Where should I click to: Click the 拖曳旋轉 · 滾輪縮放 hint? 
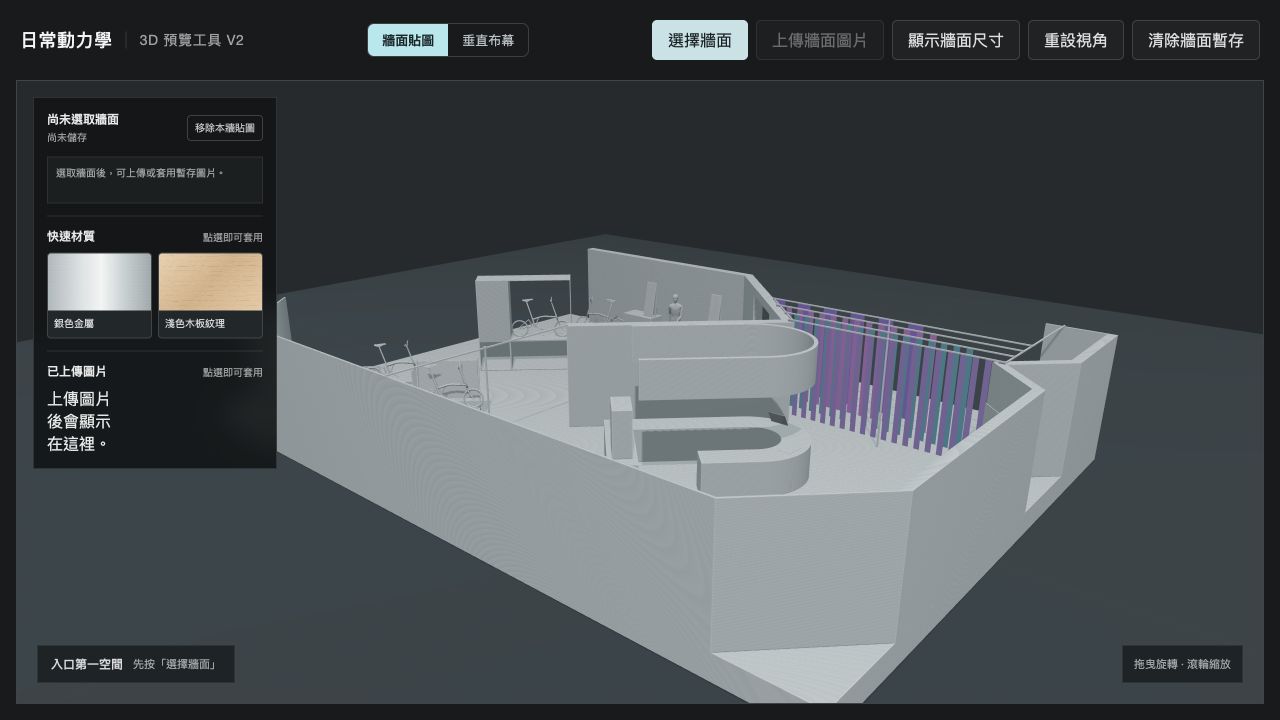pyautogui.click(x=1182, y=664)
